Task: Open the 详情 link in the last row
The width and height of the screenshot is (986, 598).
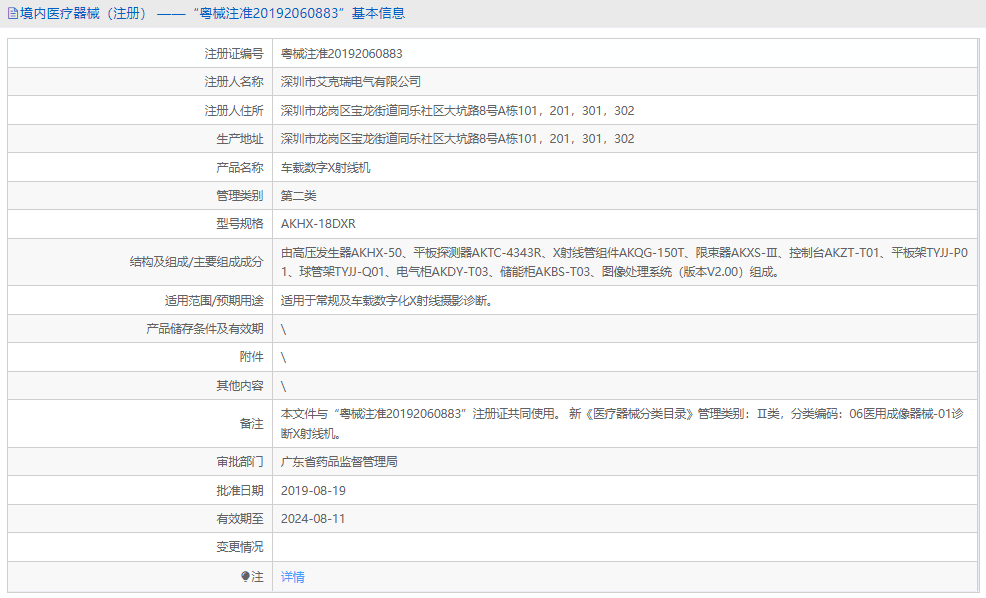Action: (x=291, y=577)
